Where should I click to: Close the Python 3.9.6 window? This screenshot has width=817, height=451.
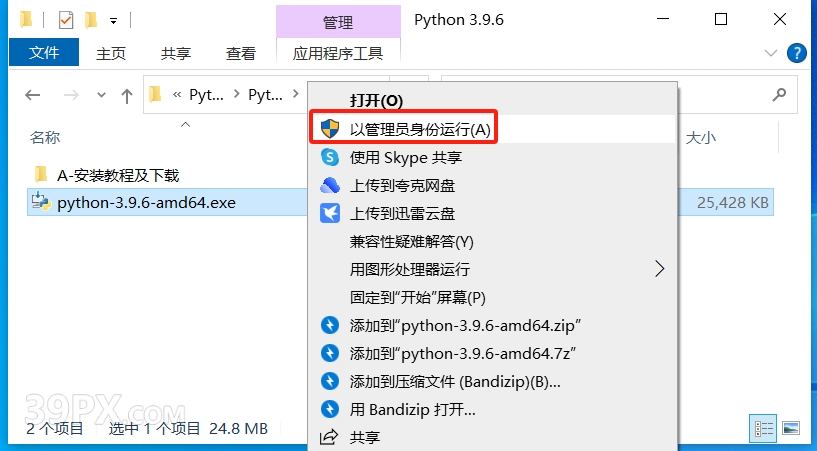779,19
